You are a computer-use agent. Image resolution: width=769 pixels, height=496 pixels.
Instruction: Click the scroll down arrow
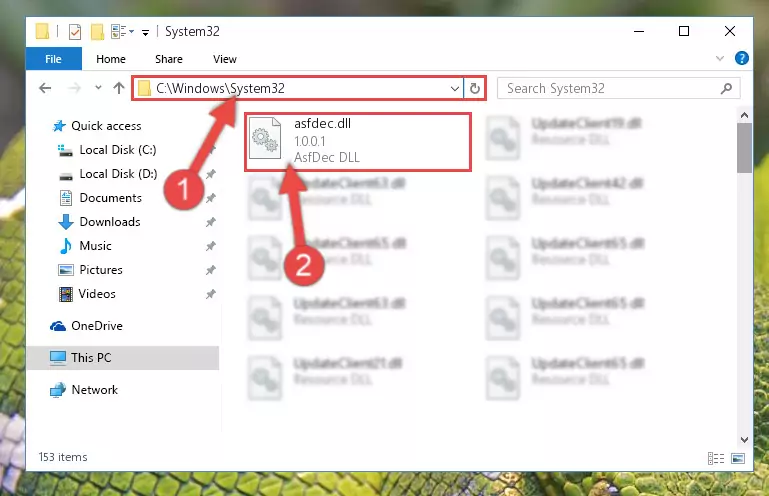(744, 440)
